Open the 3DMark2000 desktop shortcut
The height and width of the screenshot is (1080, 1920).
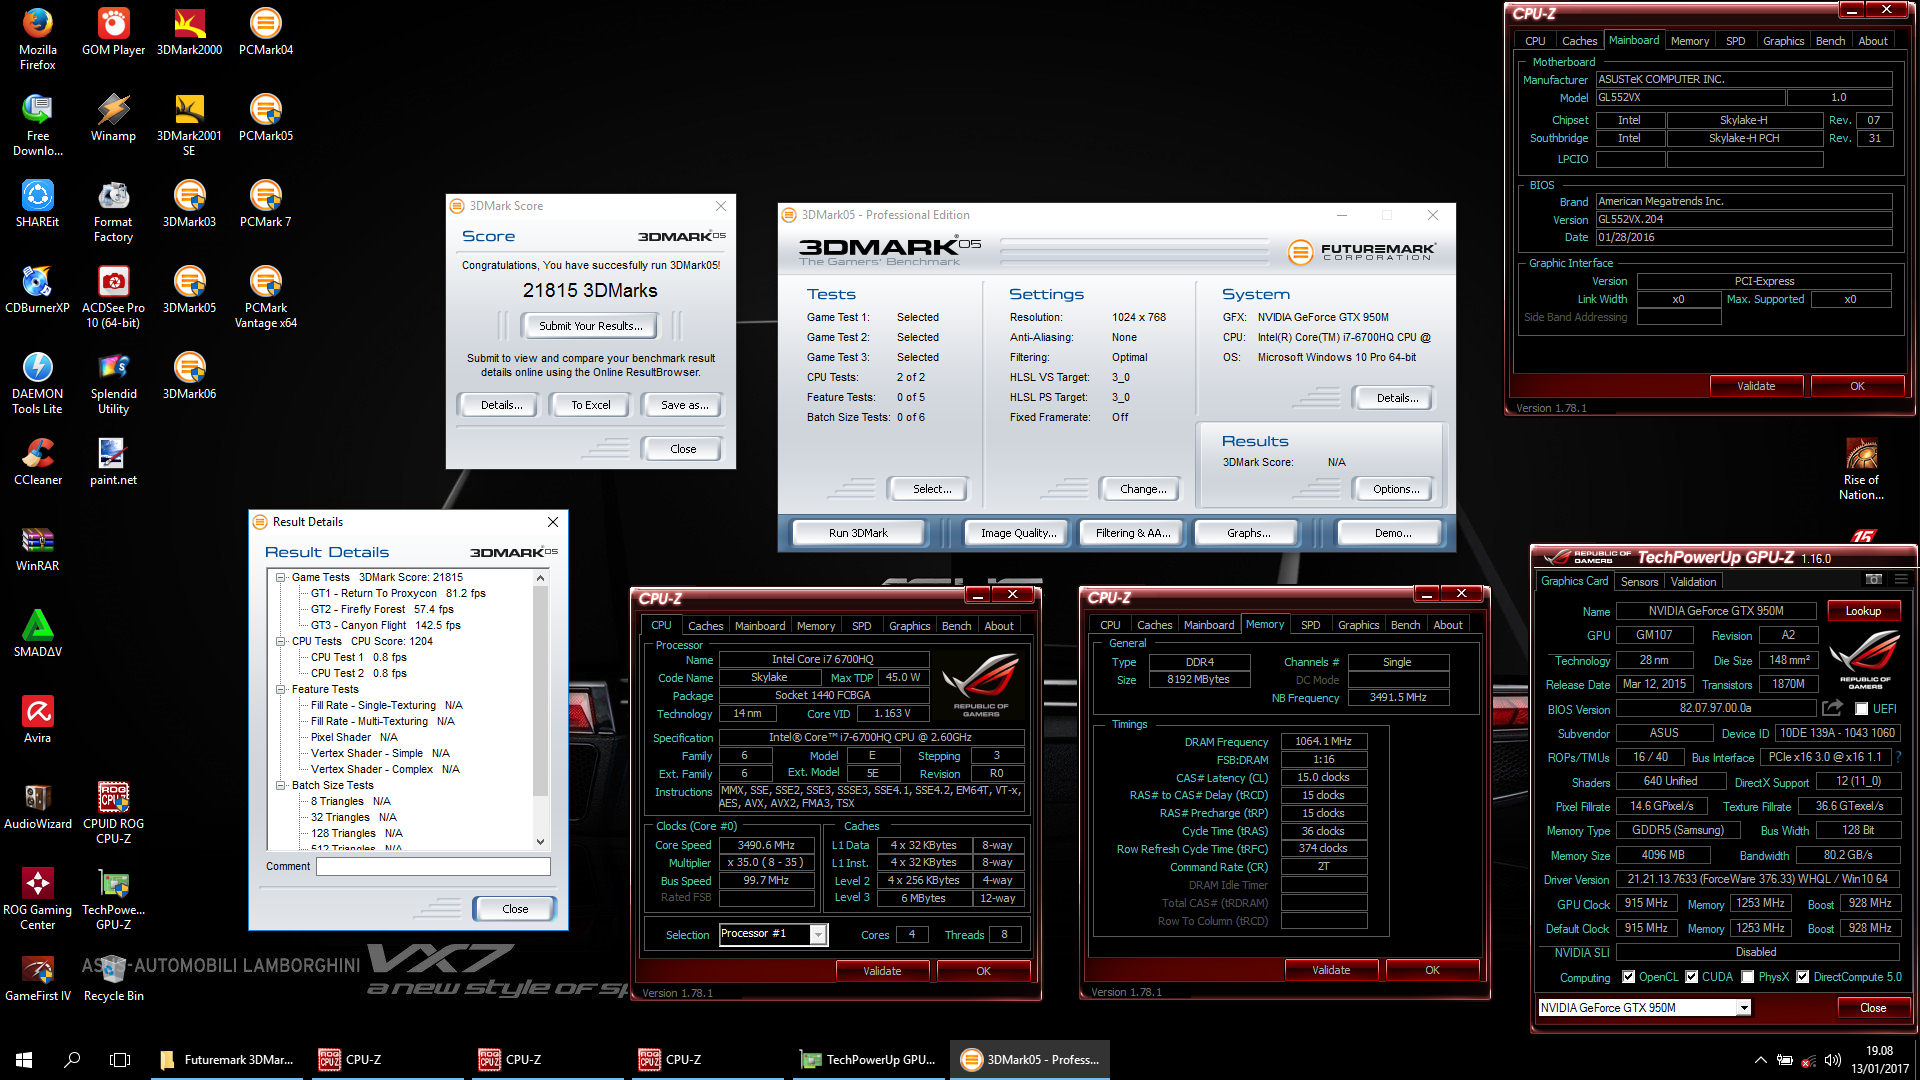(x=189, y=31)
